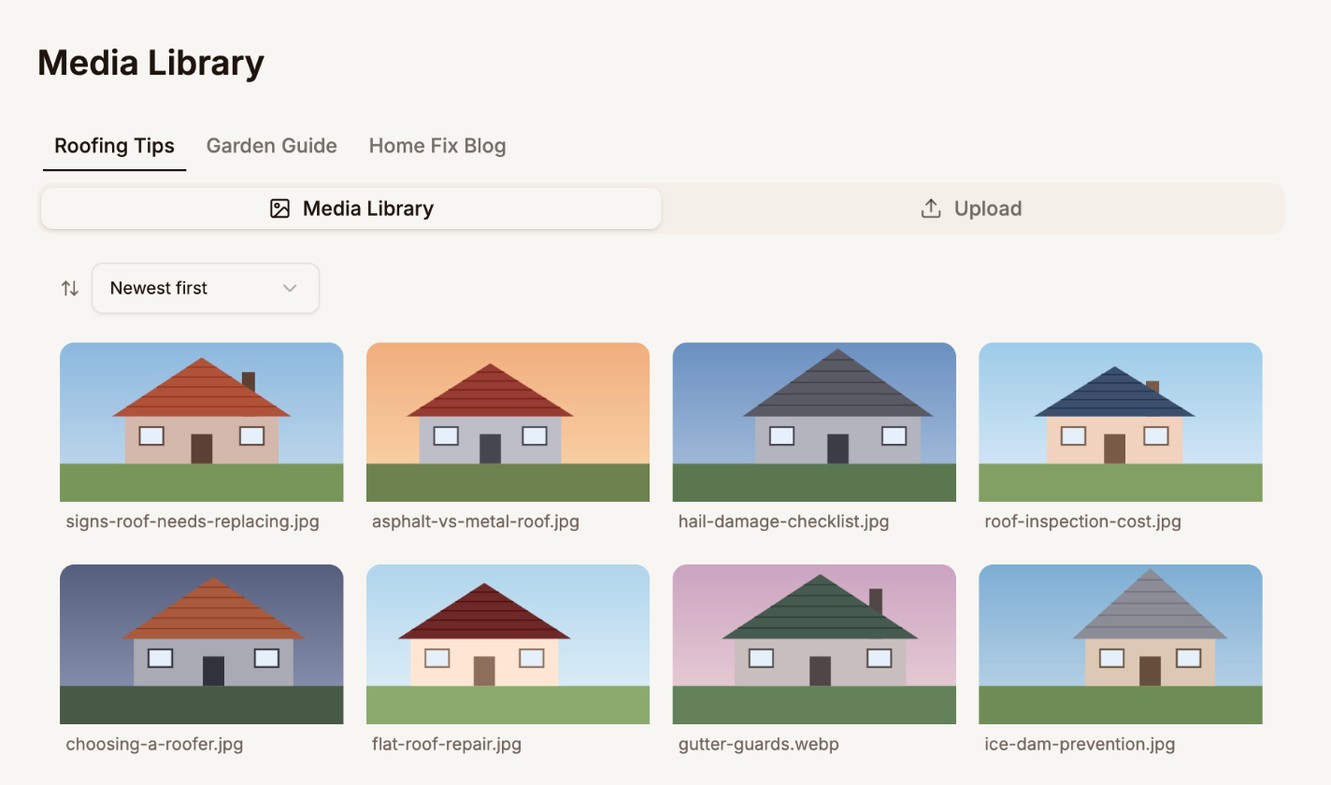Select the Media Library view tab
The width and height of the screenshot is (1331, 785).
pyautogui.click(x=351, y=208)
